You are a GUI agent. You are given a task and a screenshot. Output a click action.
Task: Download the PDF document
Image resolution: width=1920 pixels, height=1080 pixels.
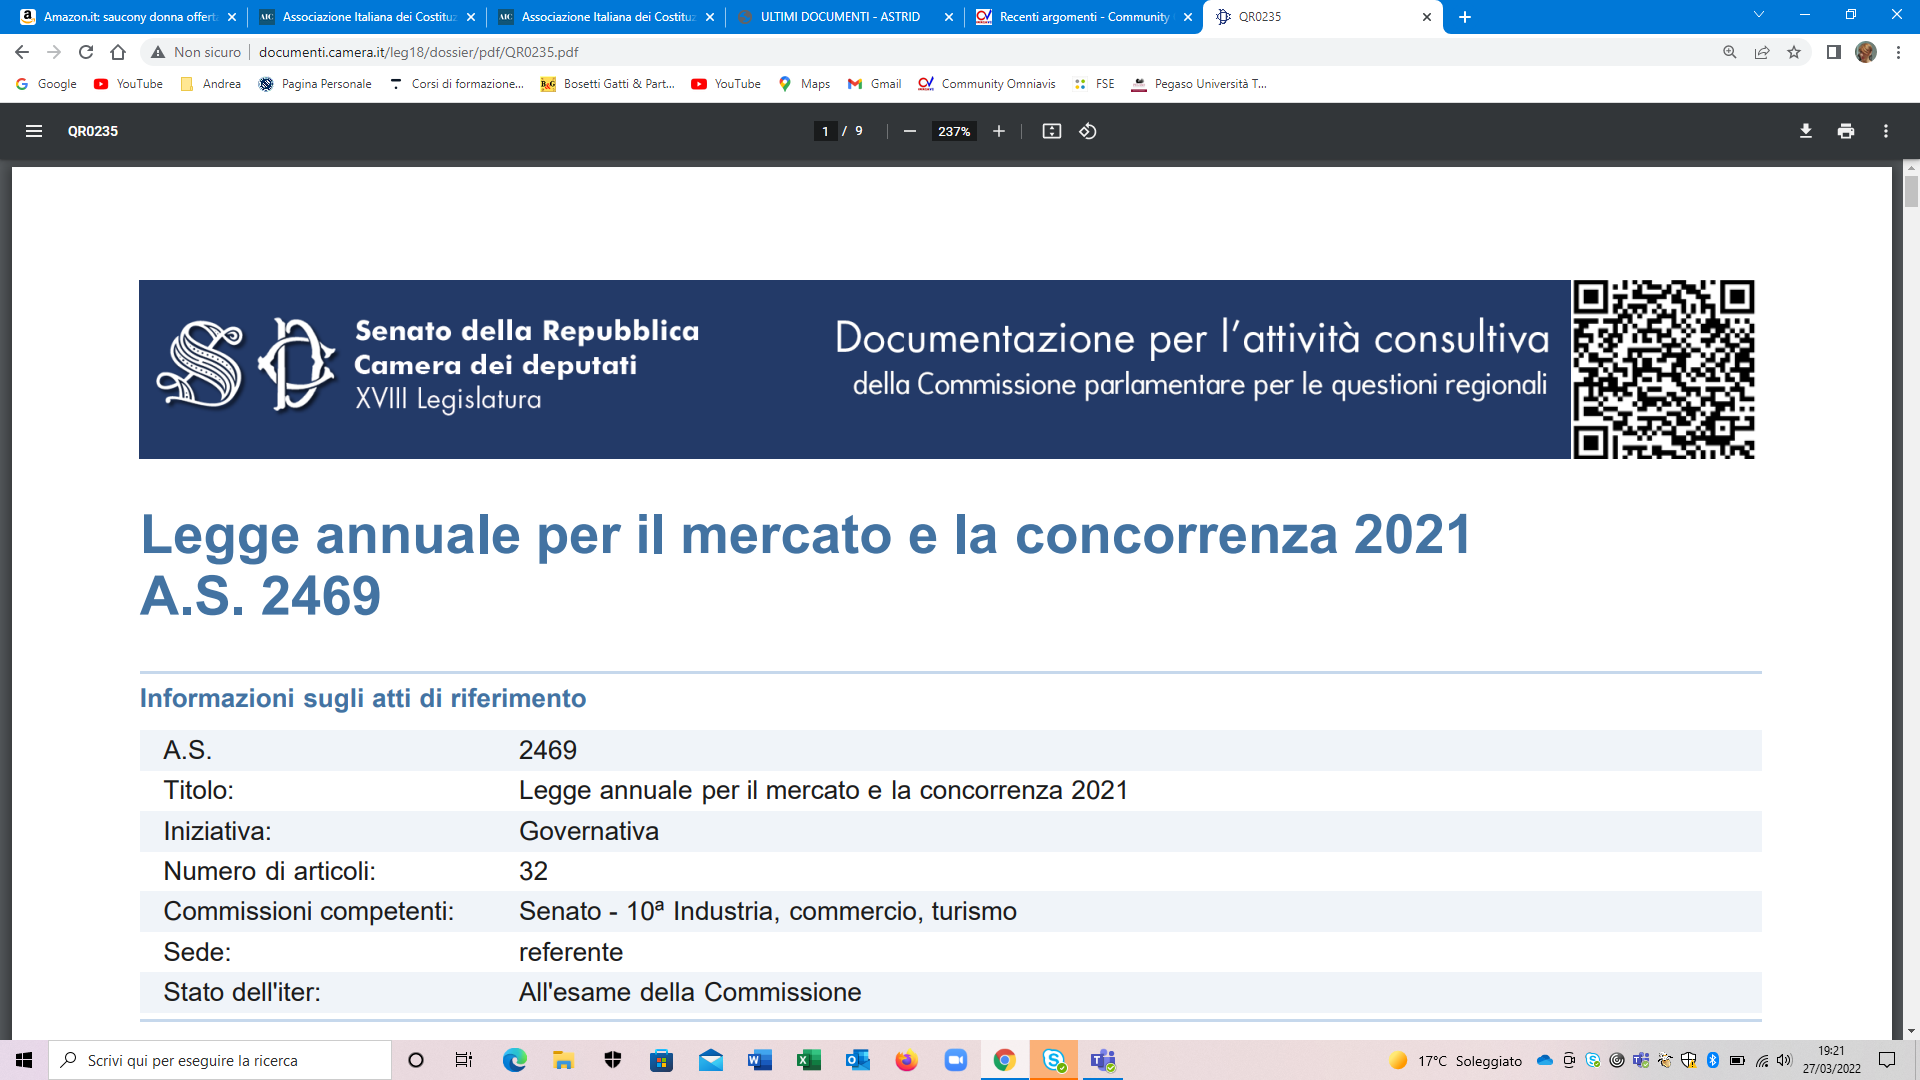[1805, 131]
